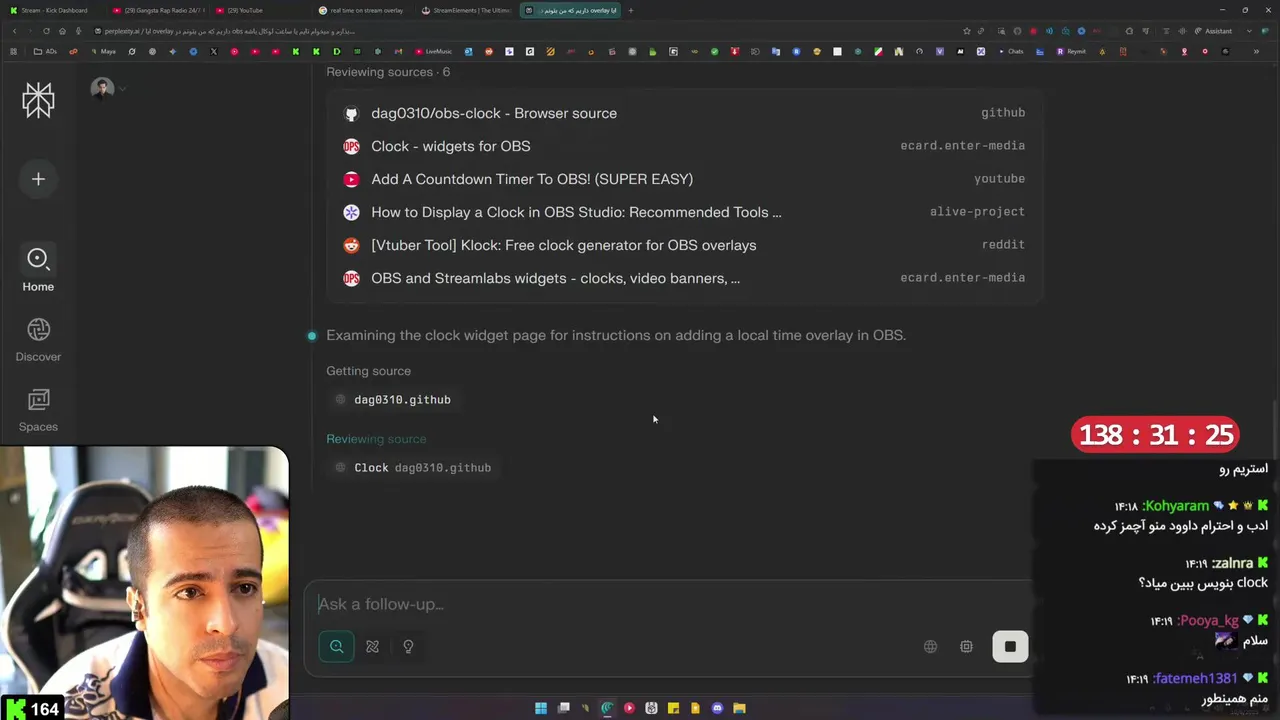
Task: Open the Spaces section
Action: pyautogui.click(x=38, y=410)
